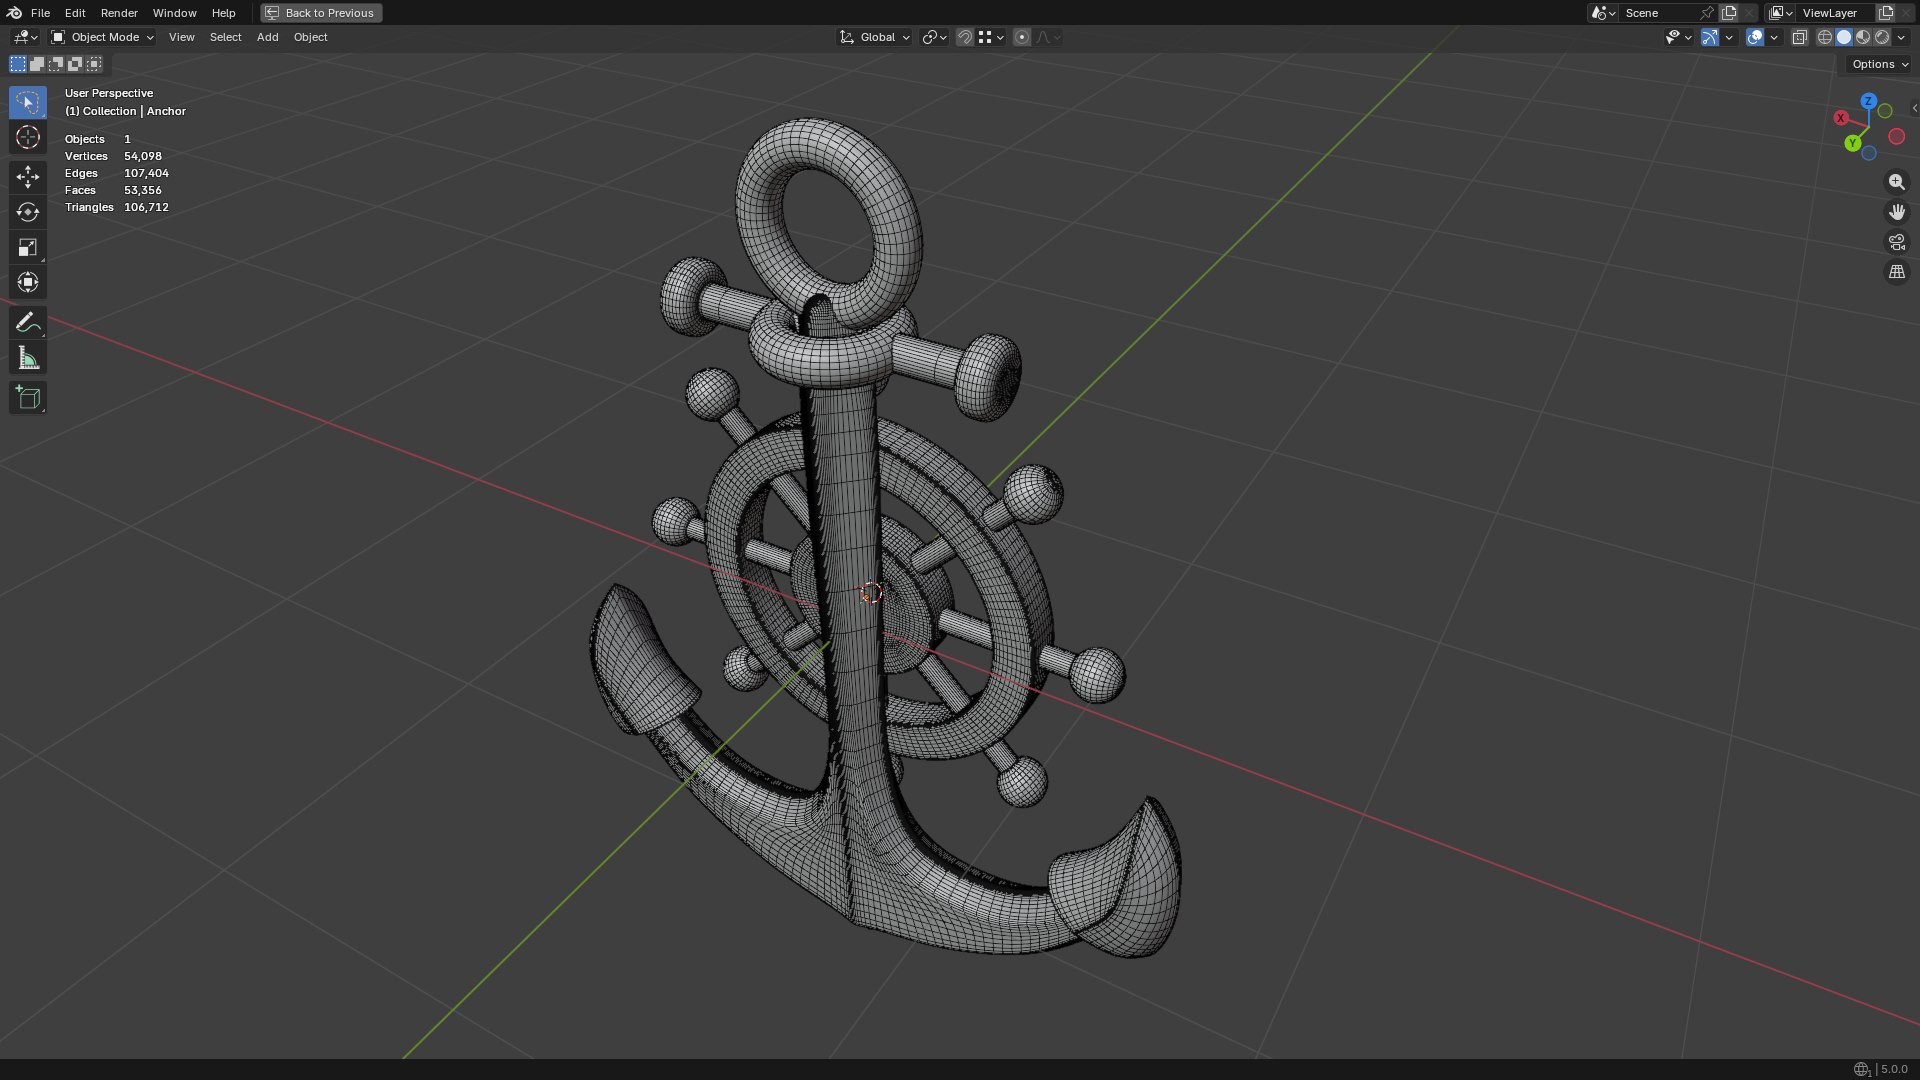Toggle viewport gizmos display
This screenshot has width=1920, height=1080.
1710,37
